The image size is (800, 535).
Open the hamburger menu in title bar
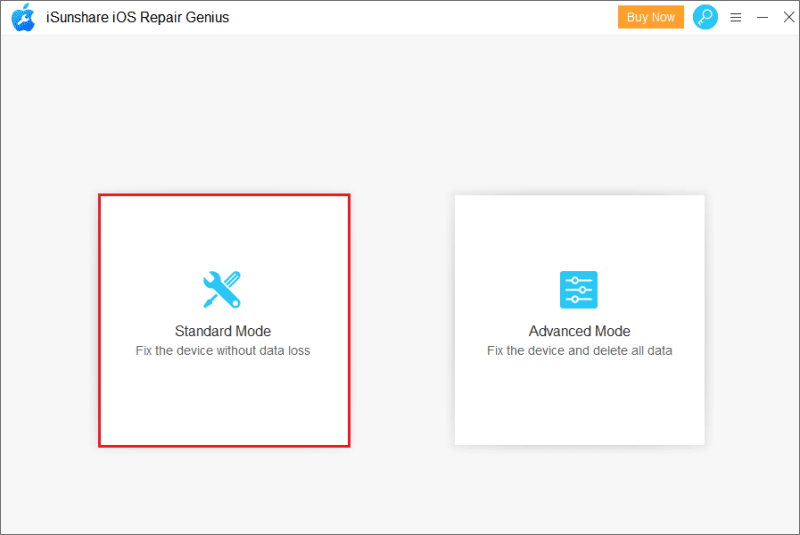pyautogui.click(x=736, y=17)
